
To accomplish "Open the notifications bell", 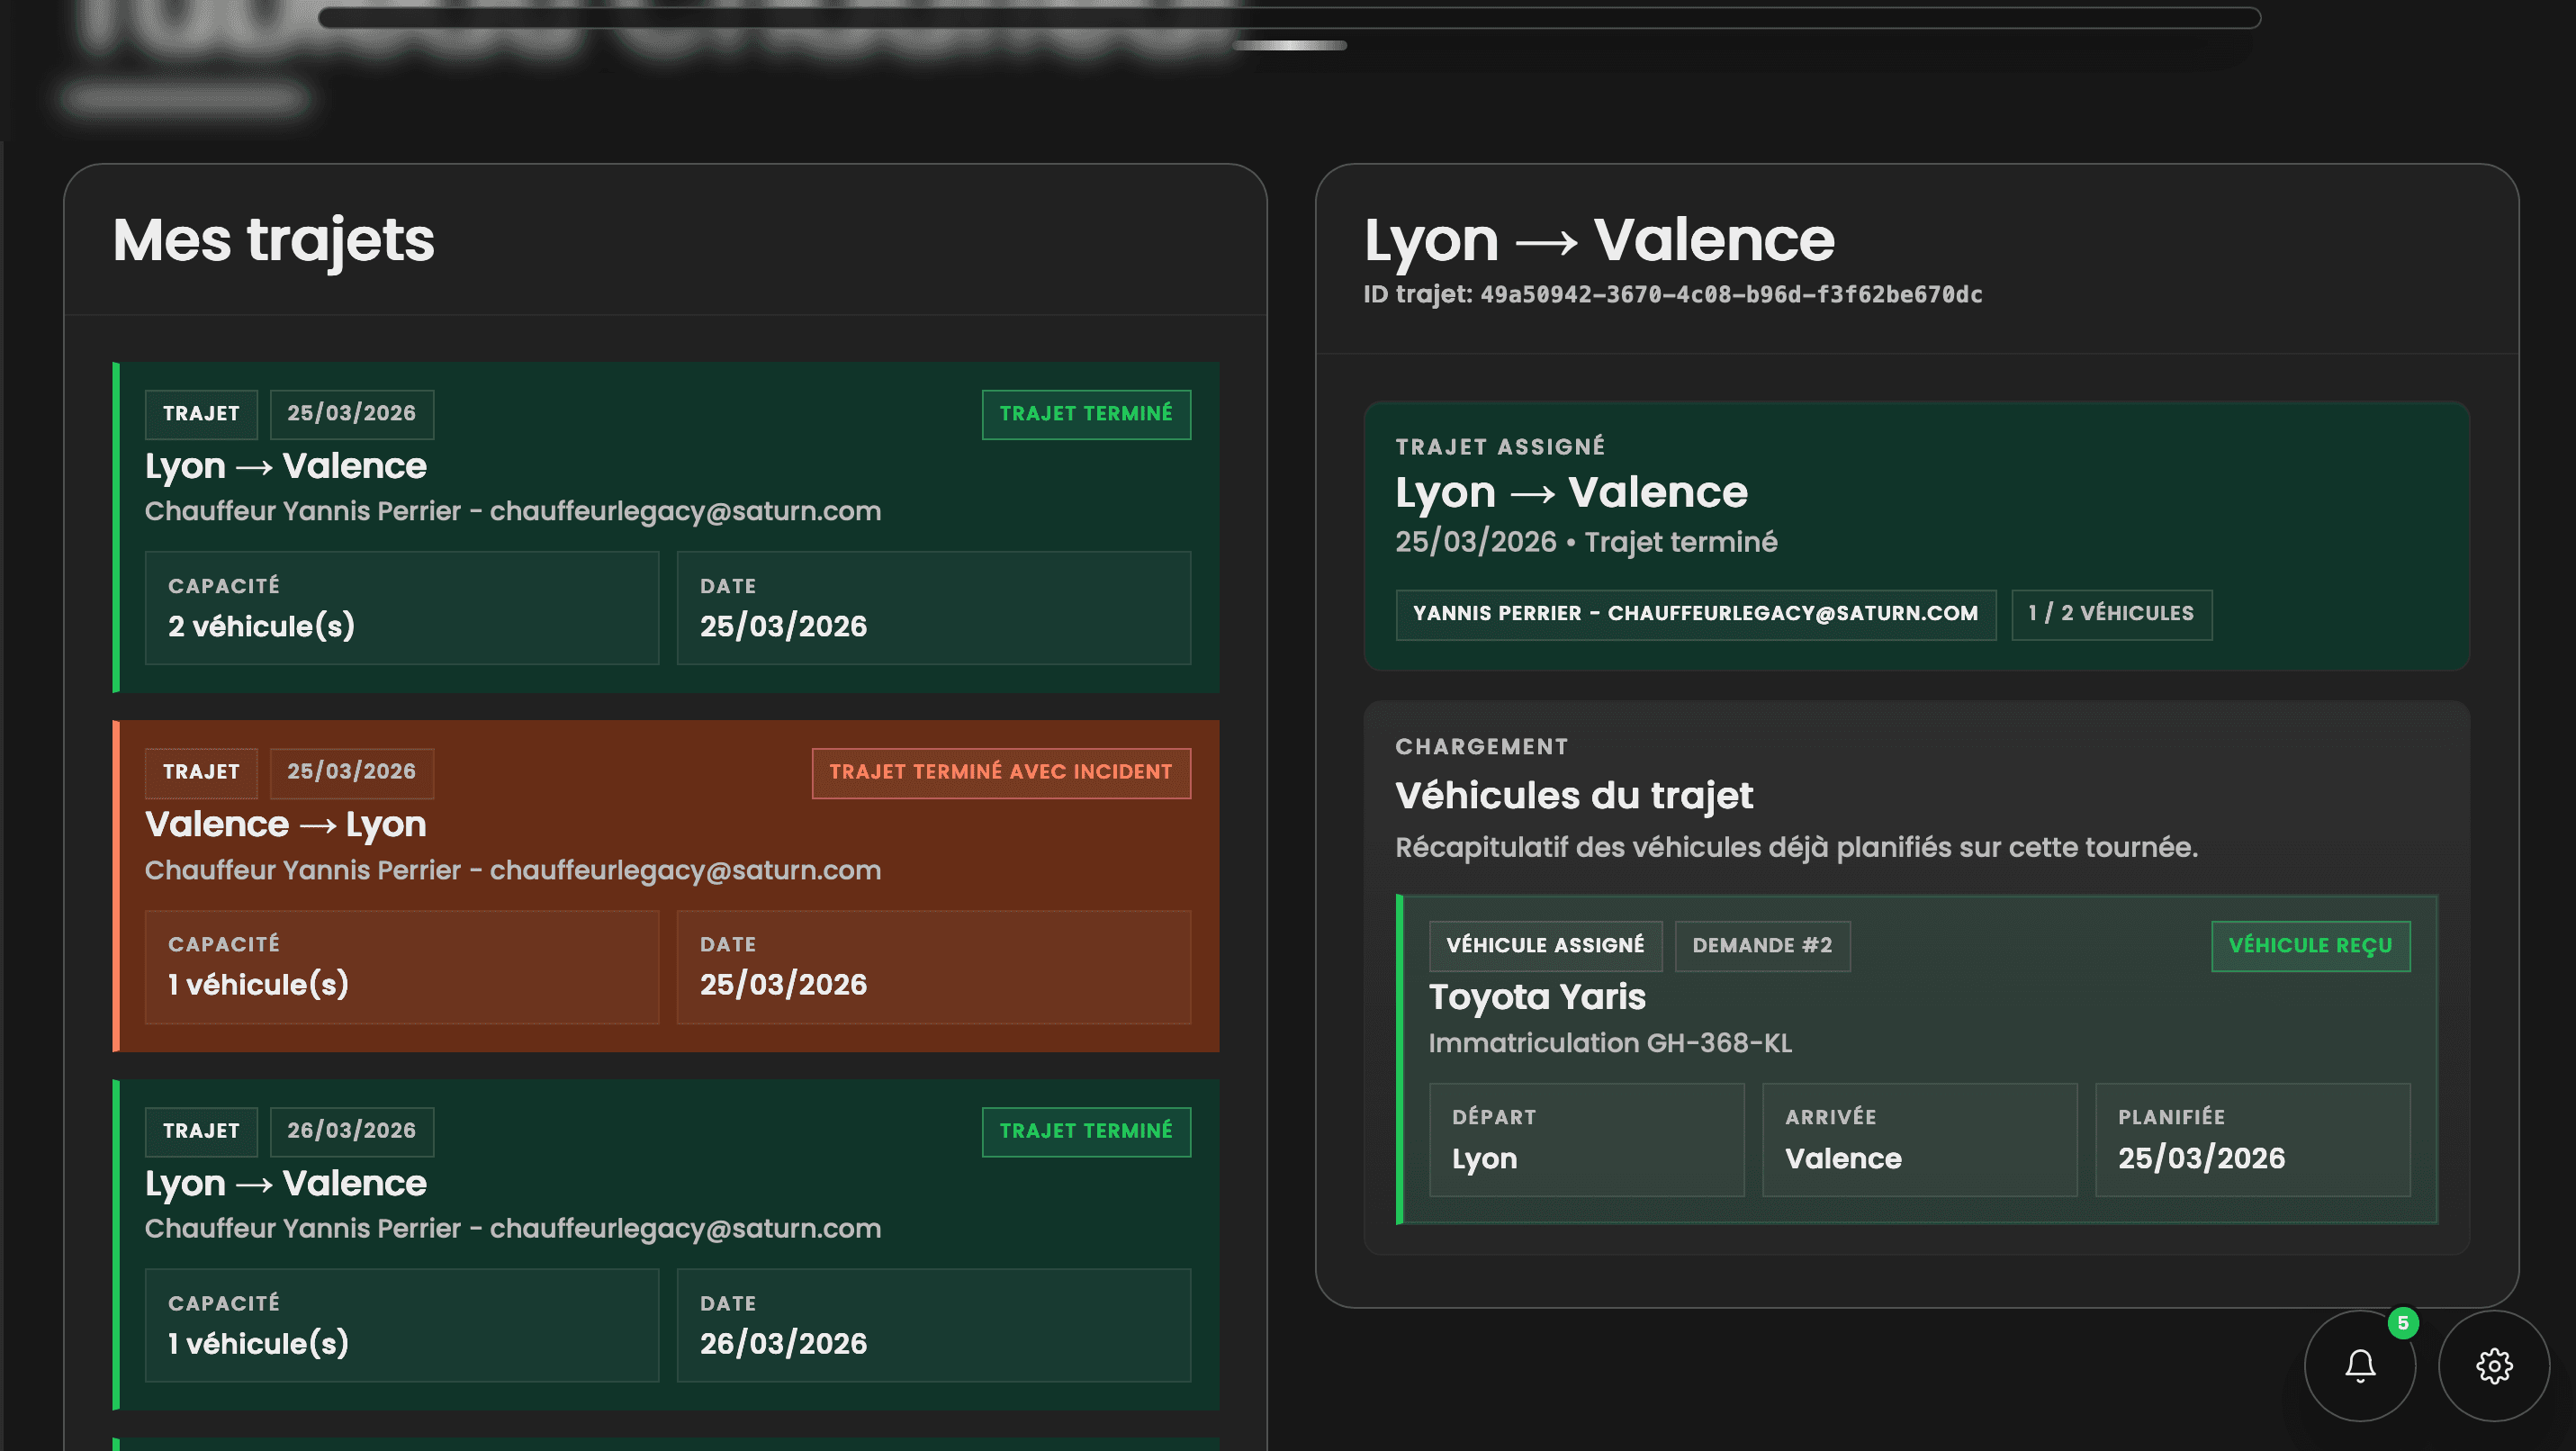I will pyautogui.click(x=2359, y=1365).
